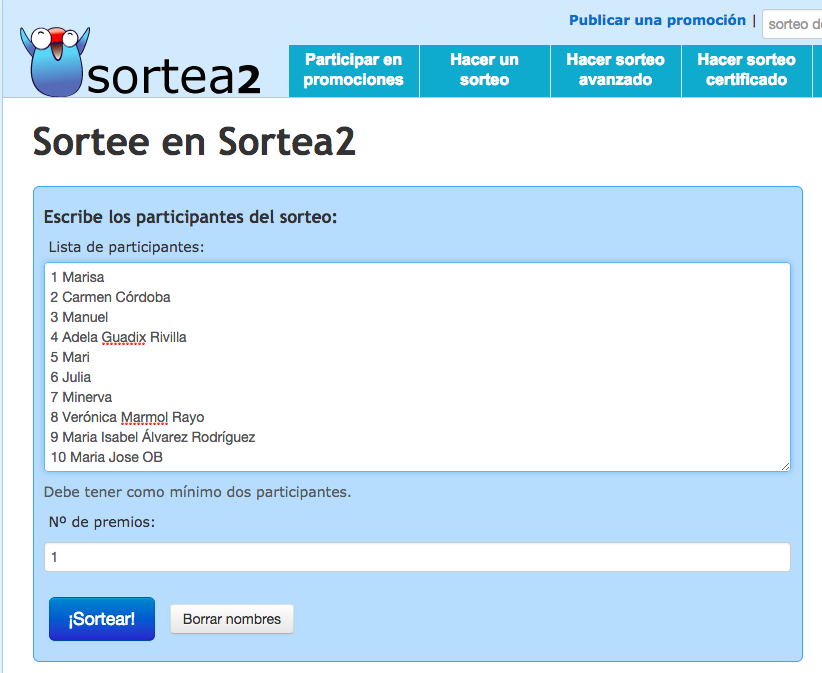Click 'Sortee en Sortea2' heading
The height and width of the screenshot is (673, 822).
coord(194,142)
